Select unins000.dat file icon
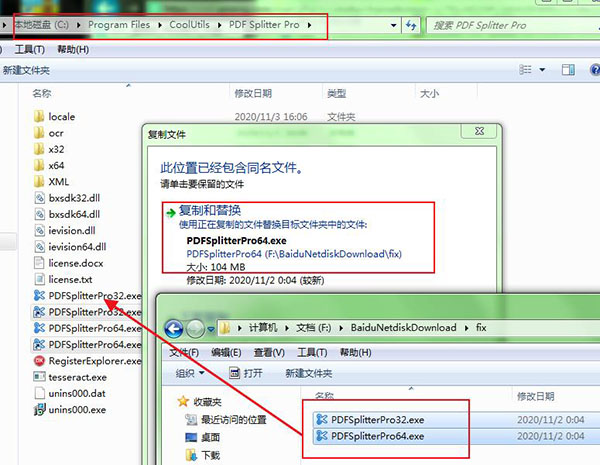 coord(39,393)
